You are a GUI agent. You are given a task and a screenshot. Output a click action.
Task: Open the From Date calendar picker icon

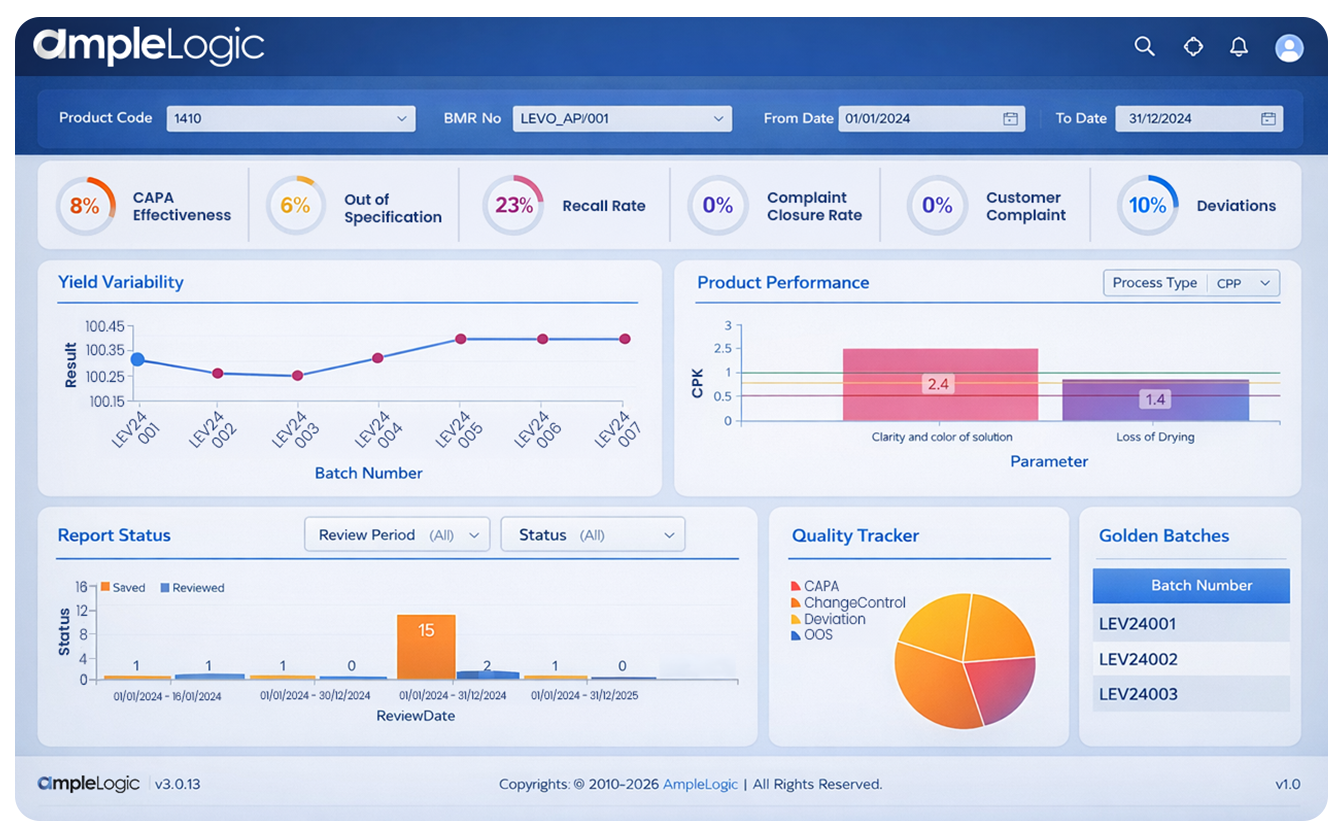[1010, 118]
